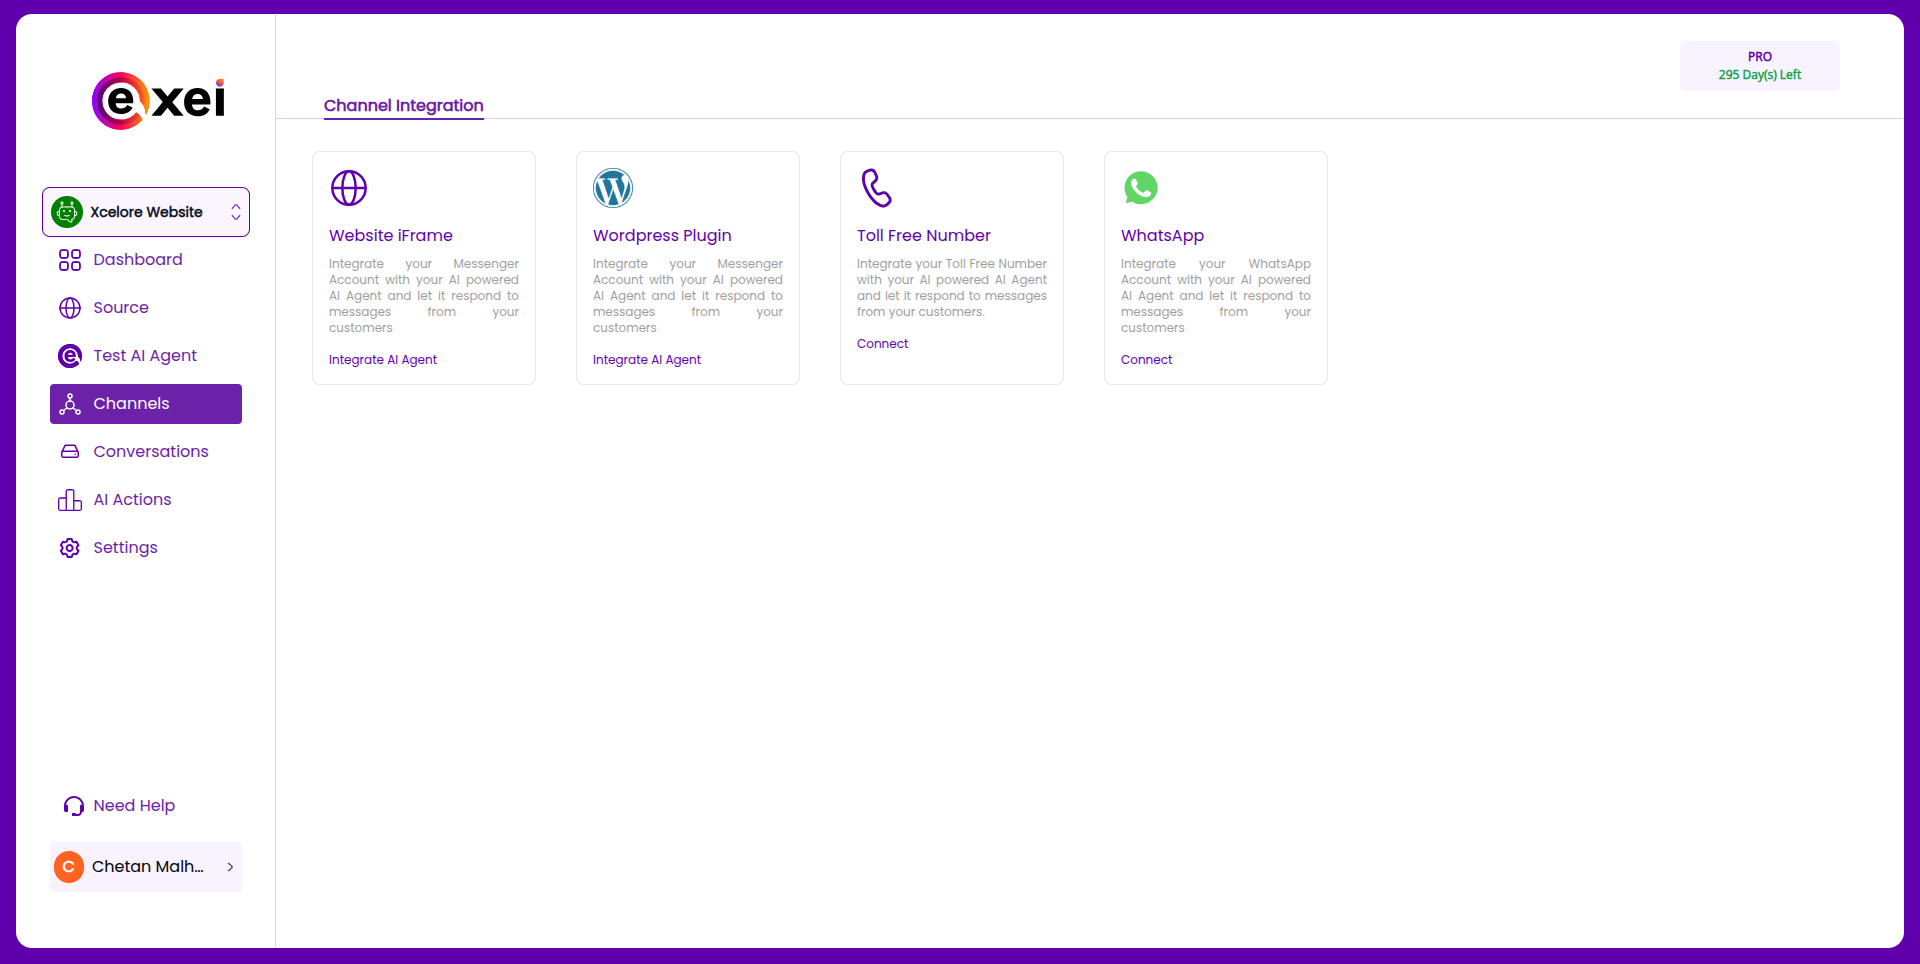Open Settings page

[x=146, y=548]
